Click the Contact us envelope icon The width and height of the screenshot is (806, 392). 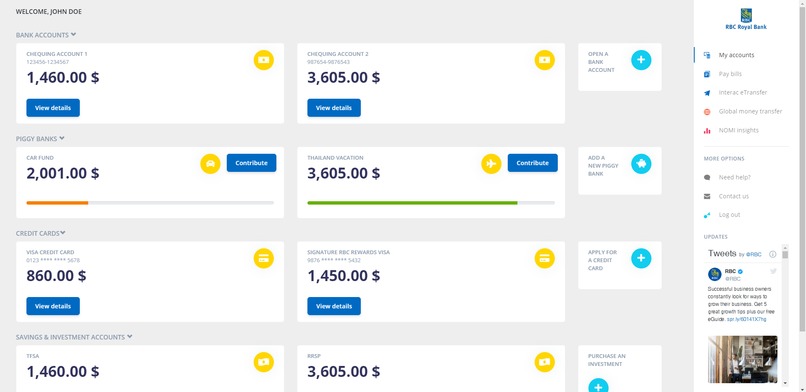(707, 196)
